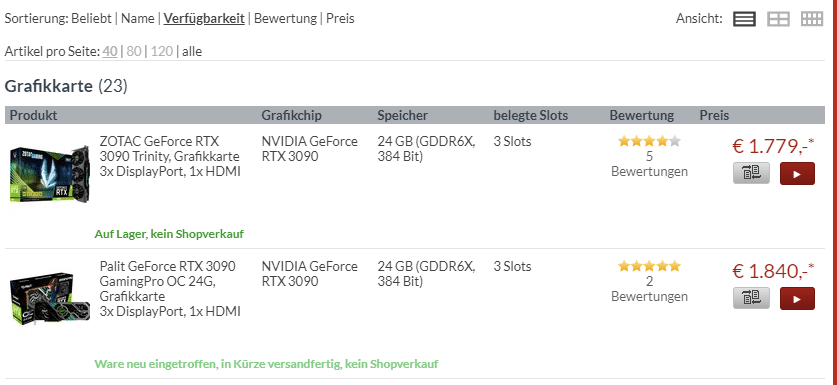This screenshot has height=385, width=837.
Task: Click the ZOTAC graphics card thumbnail
Action: (50, 174)
